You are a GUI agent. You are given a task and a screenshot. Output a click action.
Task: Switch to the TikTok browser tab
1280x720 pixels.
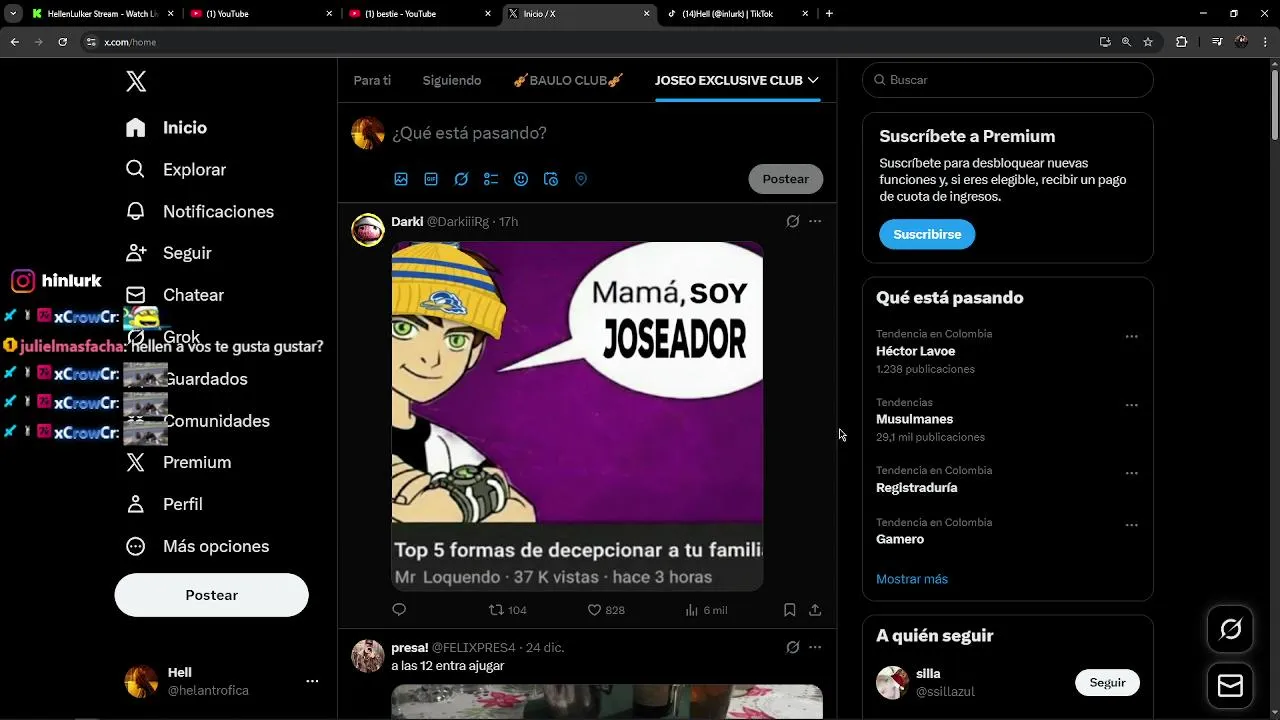[x=737, y=14]
